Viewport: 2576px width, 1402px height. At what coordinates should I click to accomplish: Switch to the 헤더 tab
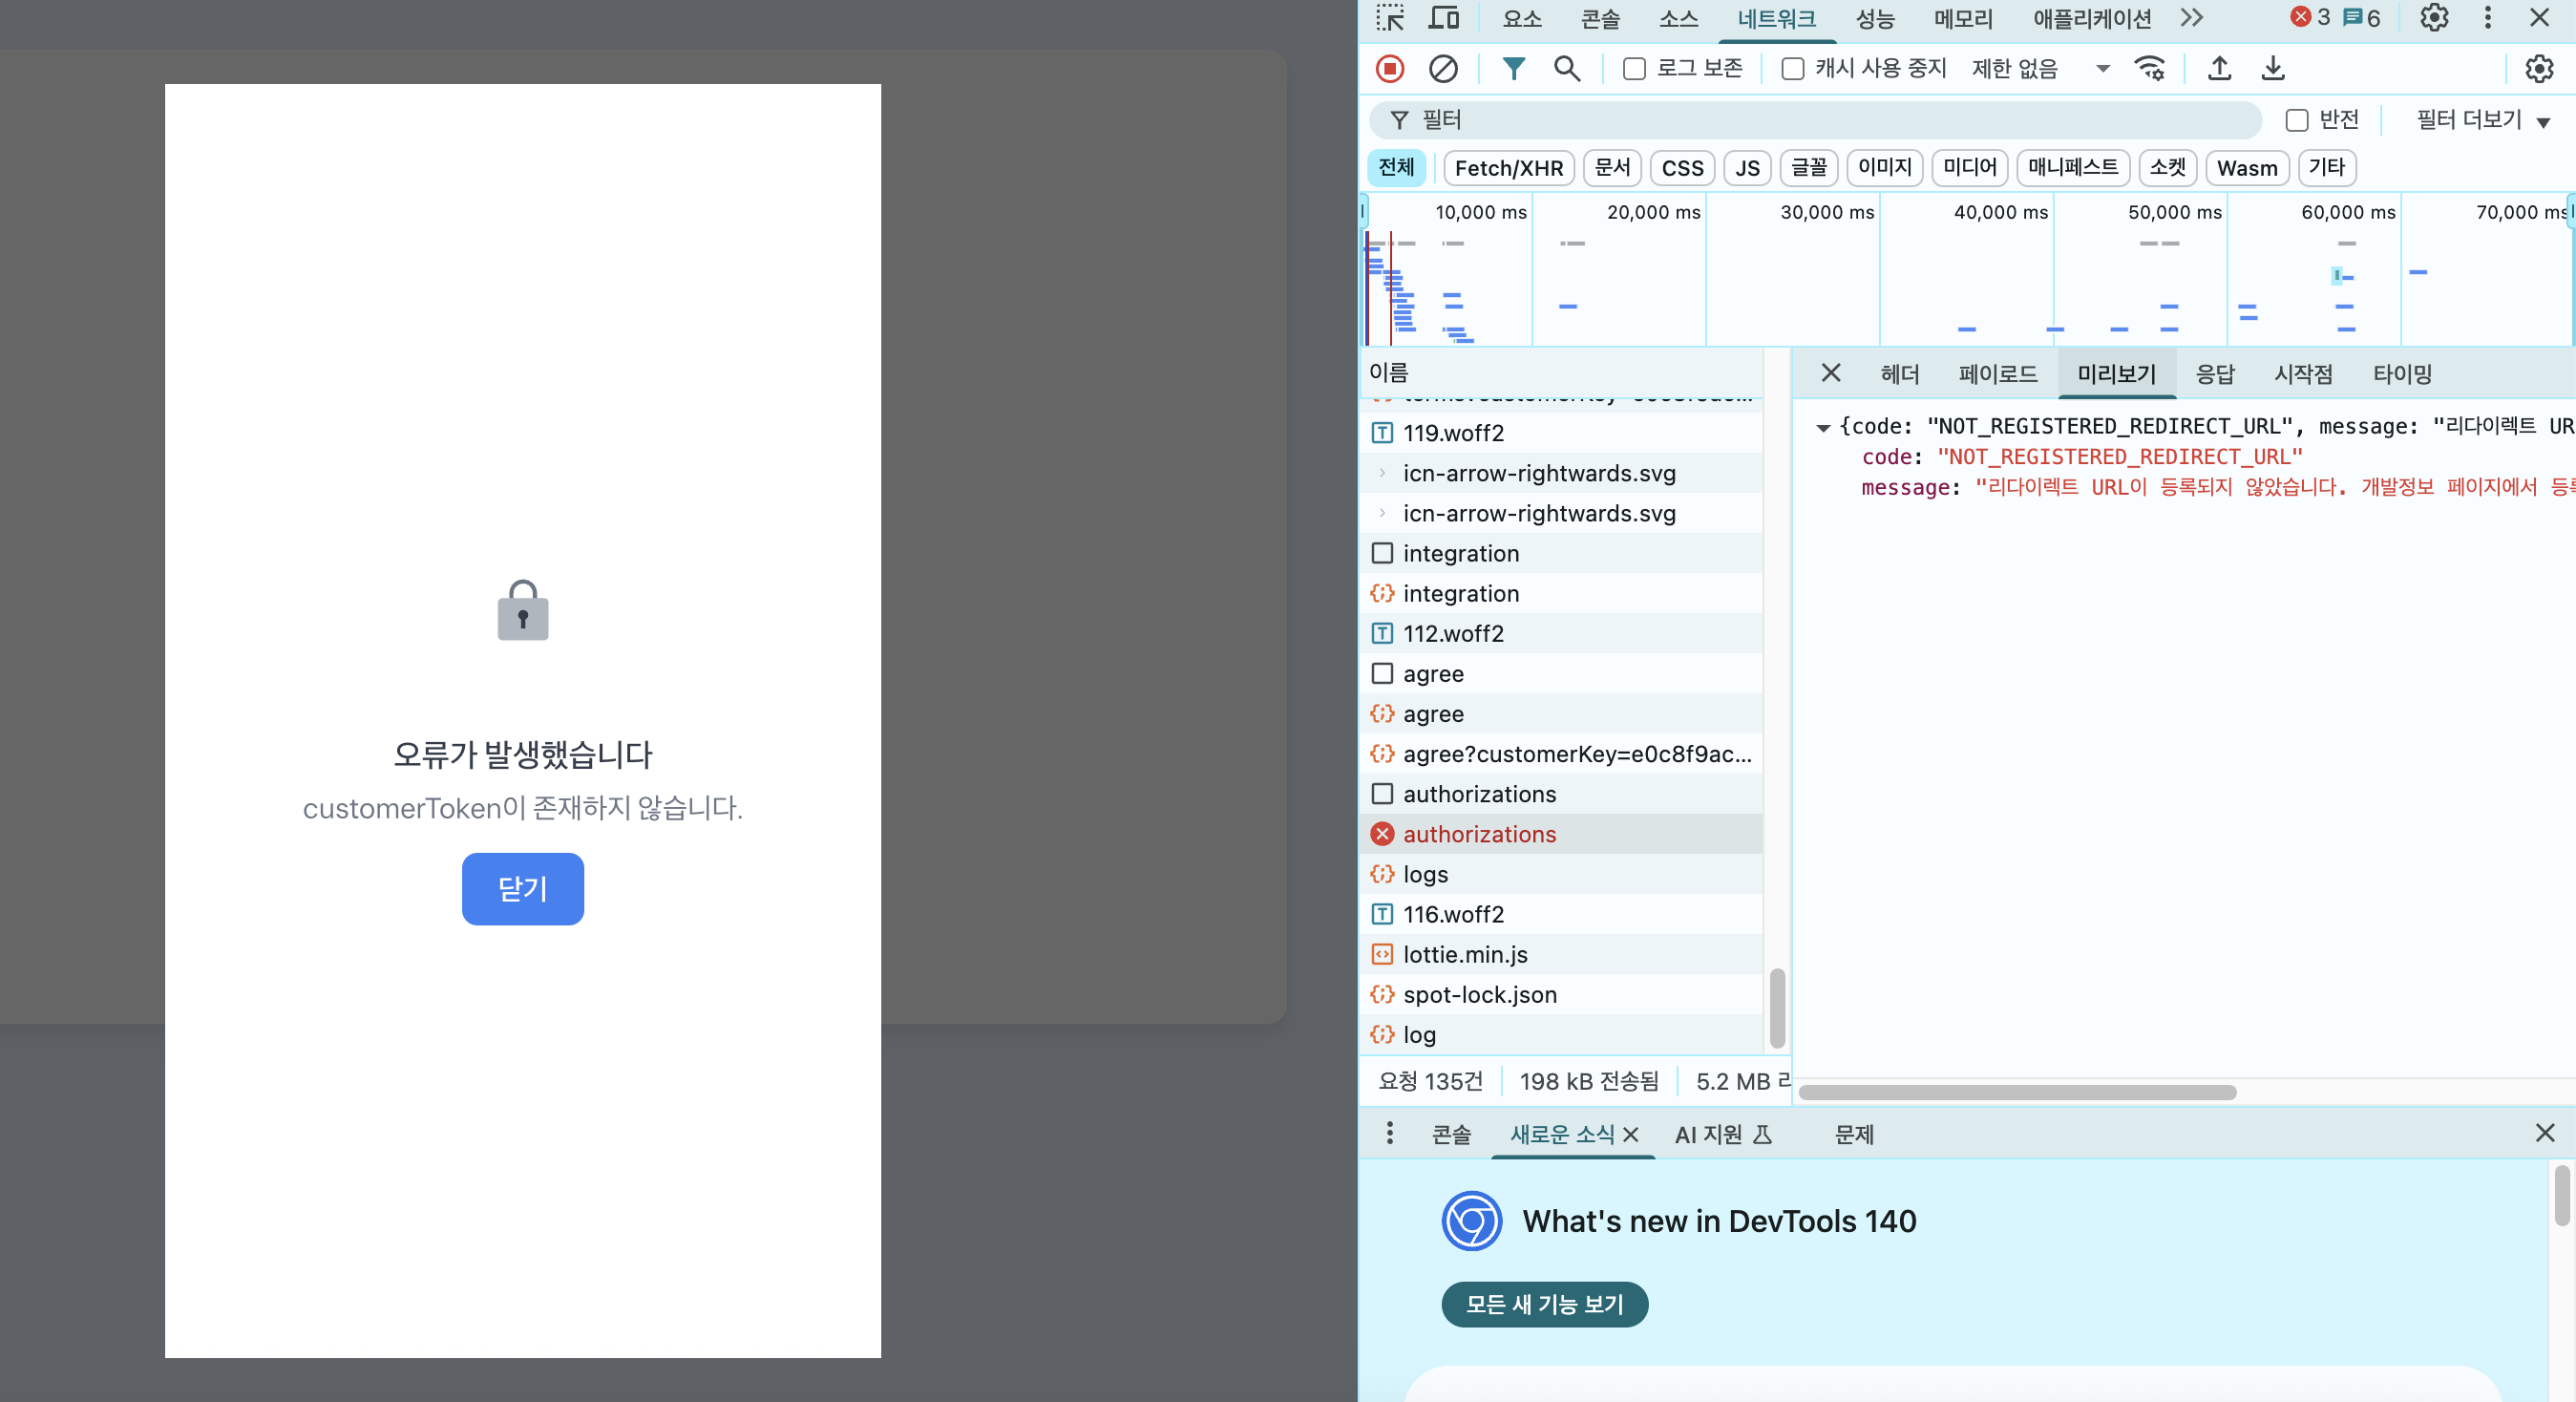tap(1899, 374)
